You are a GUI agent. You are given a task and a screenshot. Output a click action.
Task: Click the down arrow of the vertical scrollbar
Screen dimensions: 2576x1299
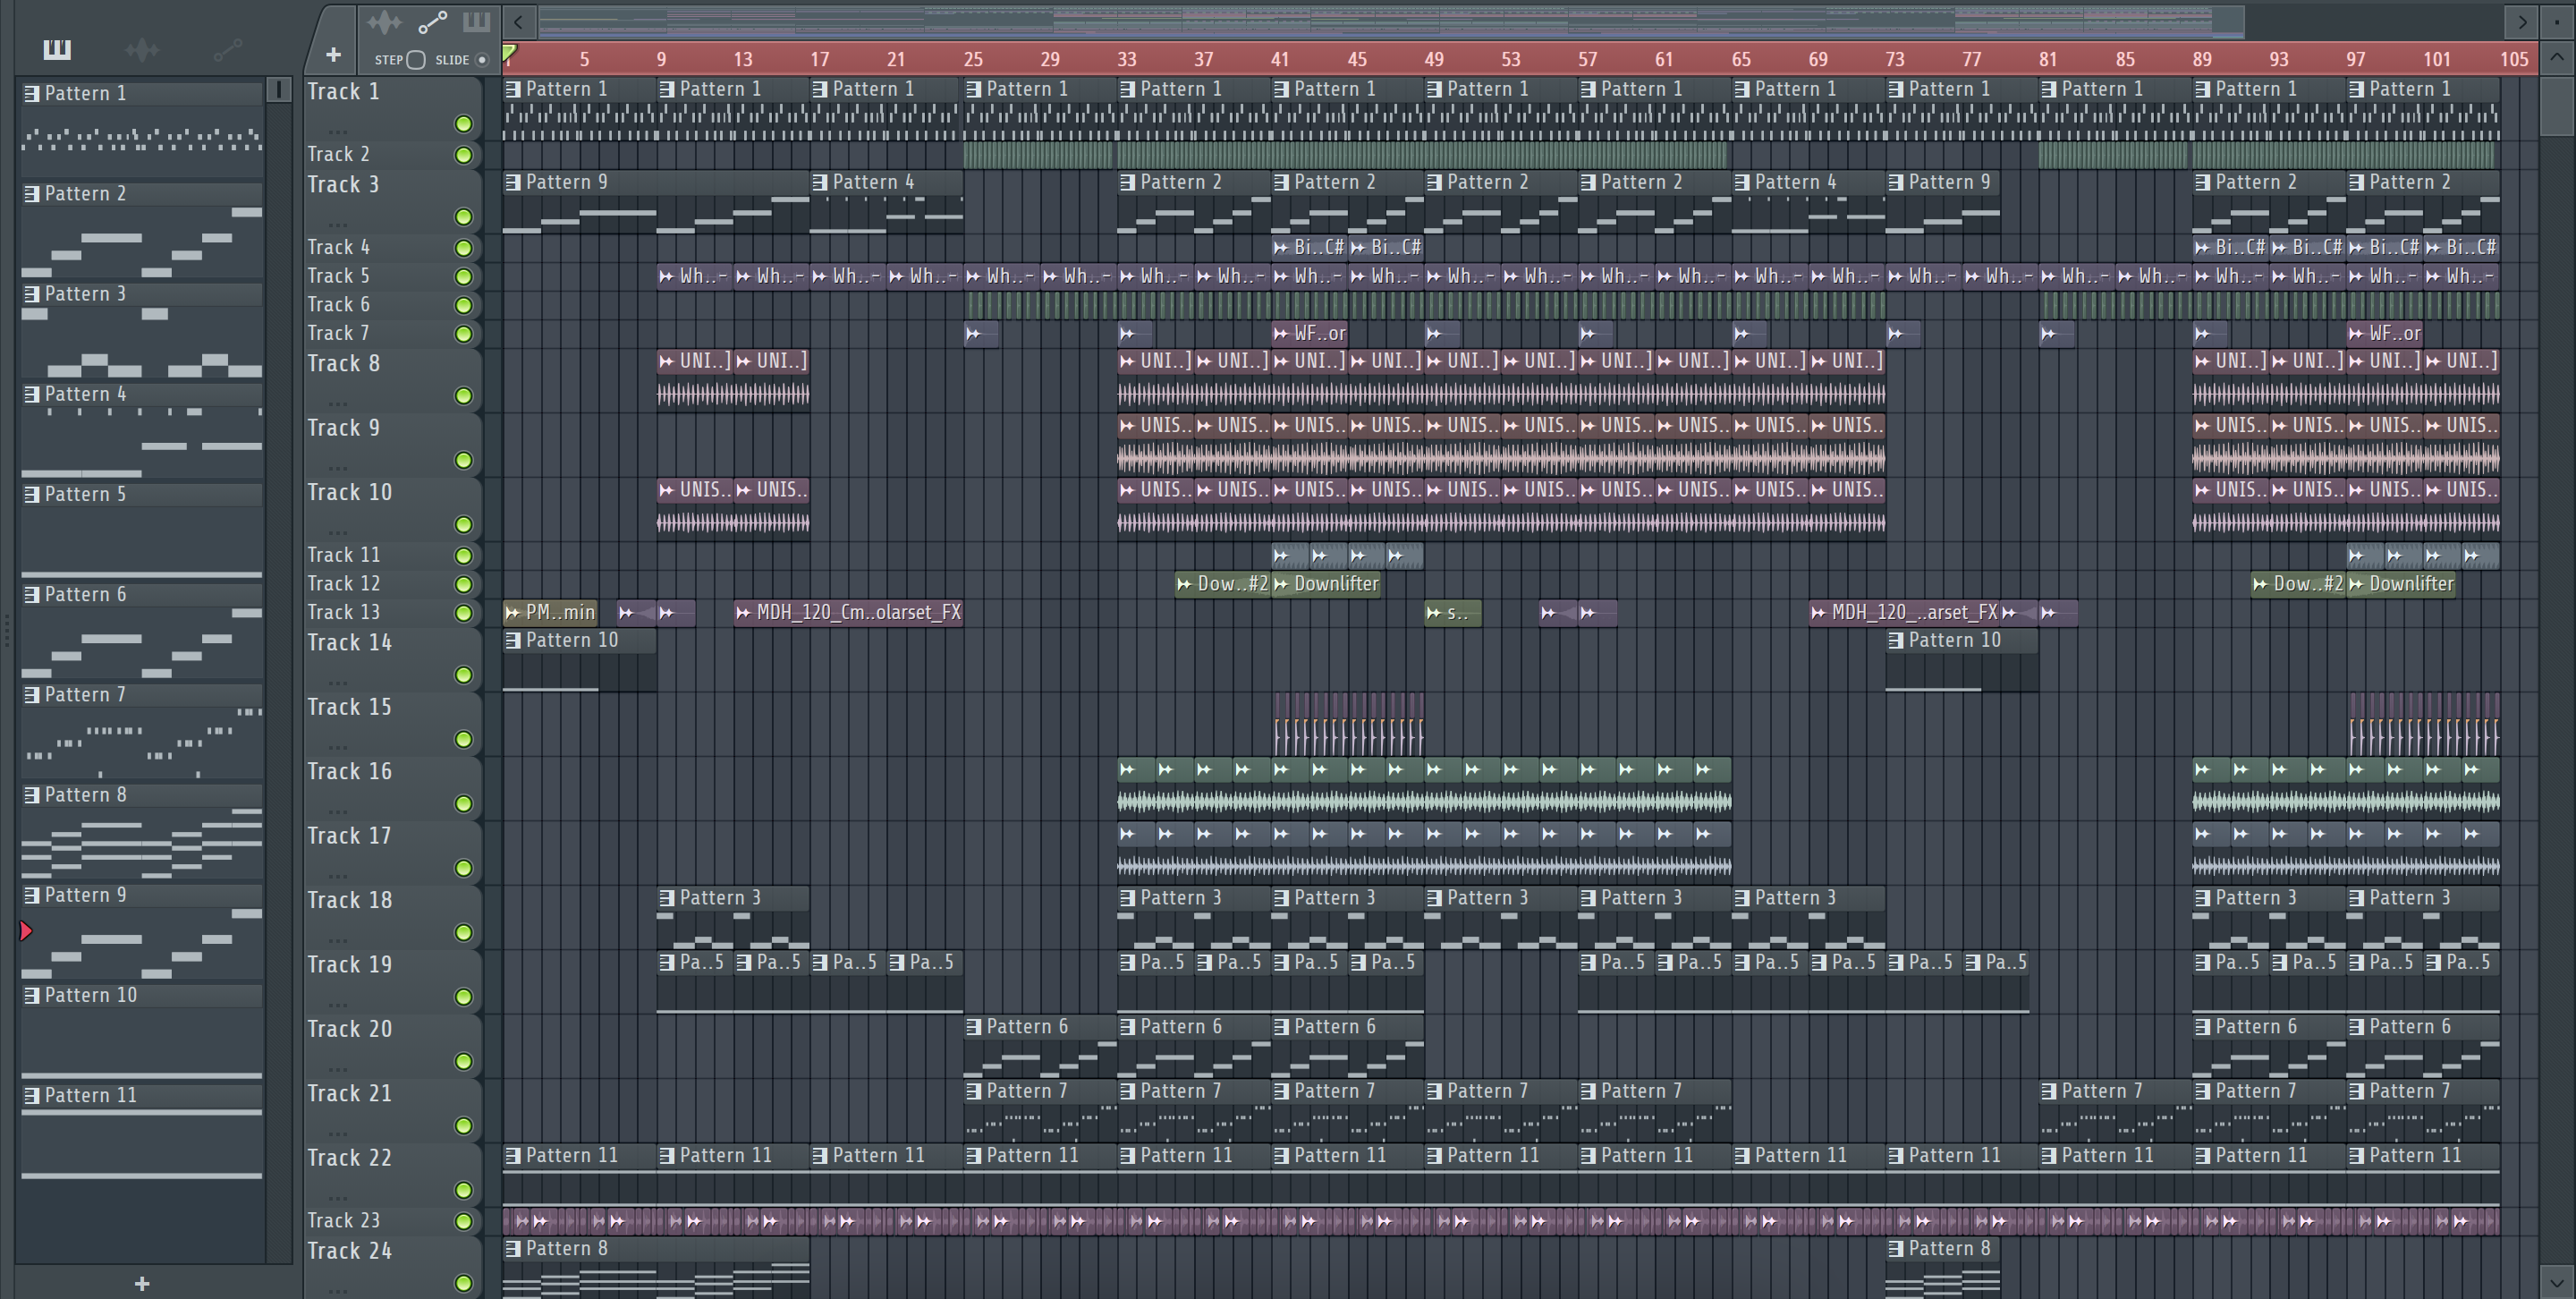tap(2557, 1281)
